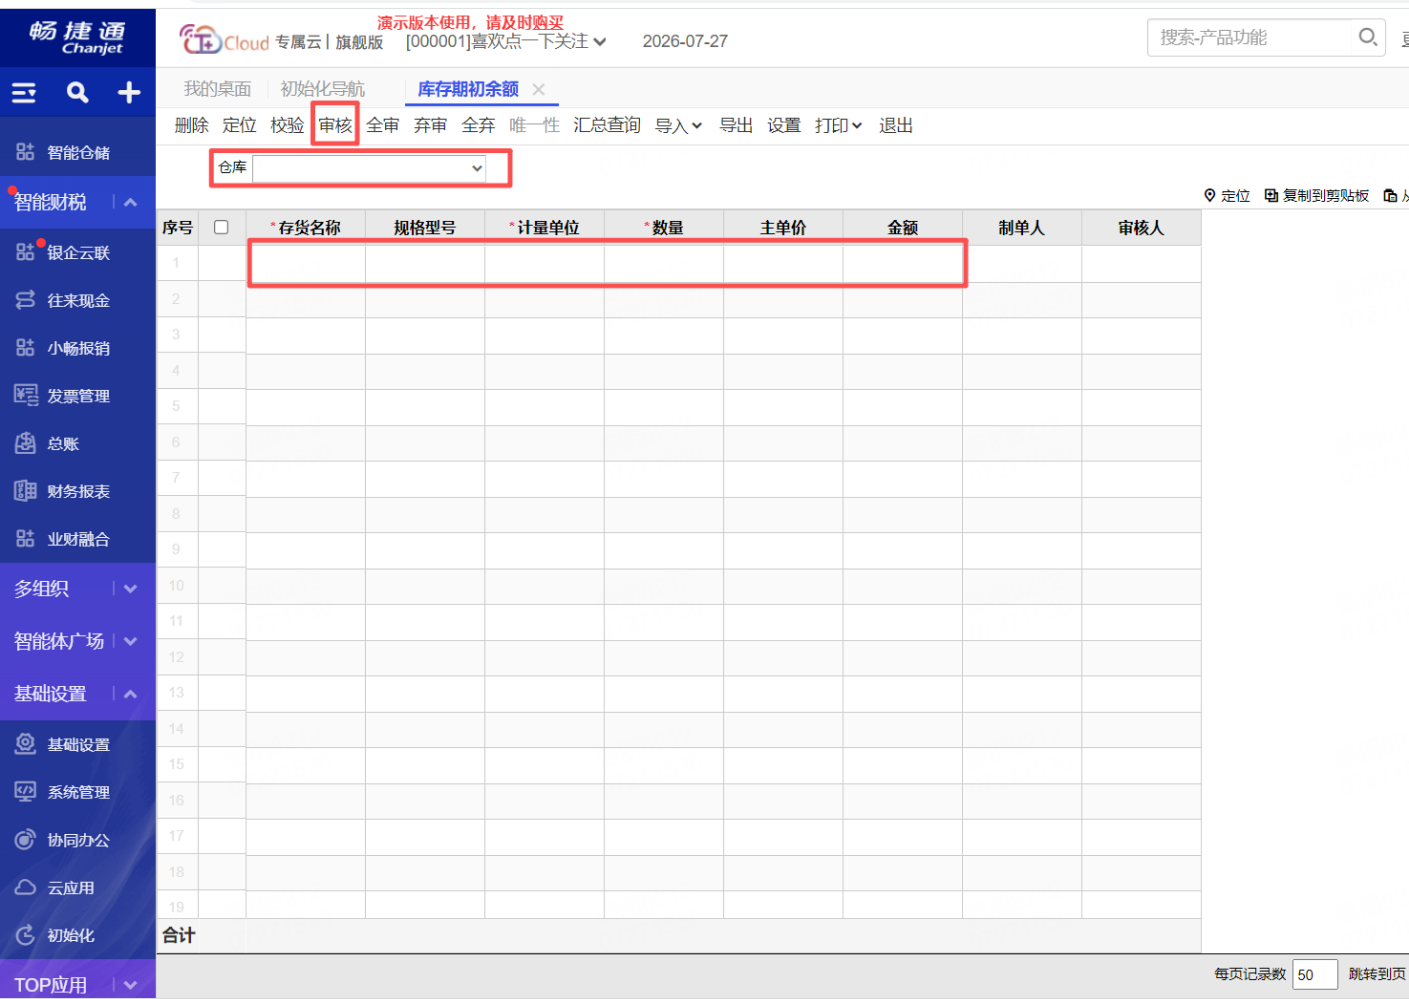1409x999 pixels.
Task: Open the account 喜欢点一下关注 dropdown
Action: (506, 41)
